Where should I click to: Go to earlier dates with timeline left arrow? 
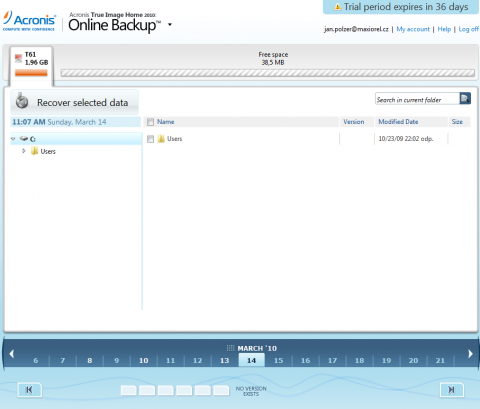pos(12,354)
